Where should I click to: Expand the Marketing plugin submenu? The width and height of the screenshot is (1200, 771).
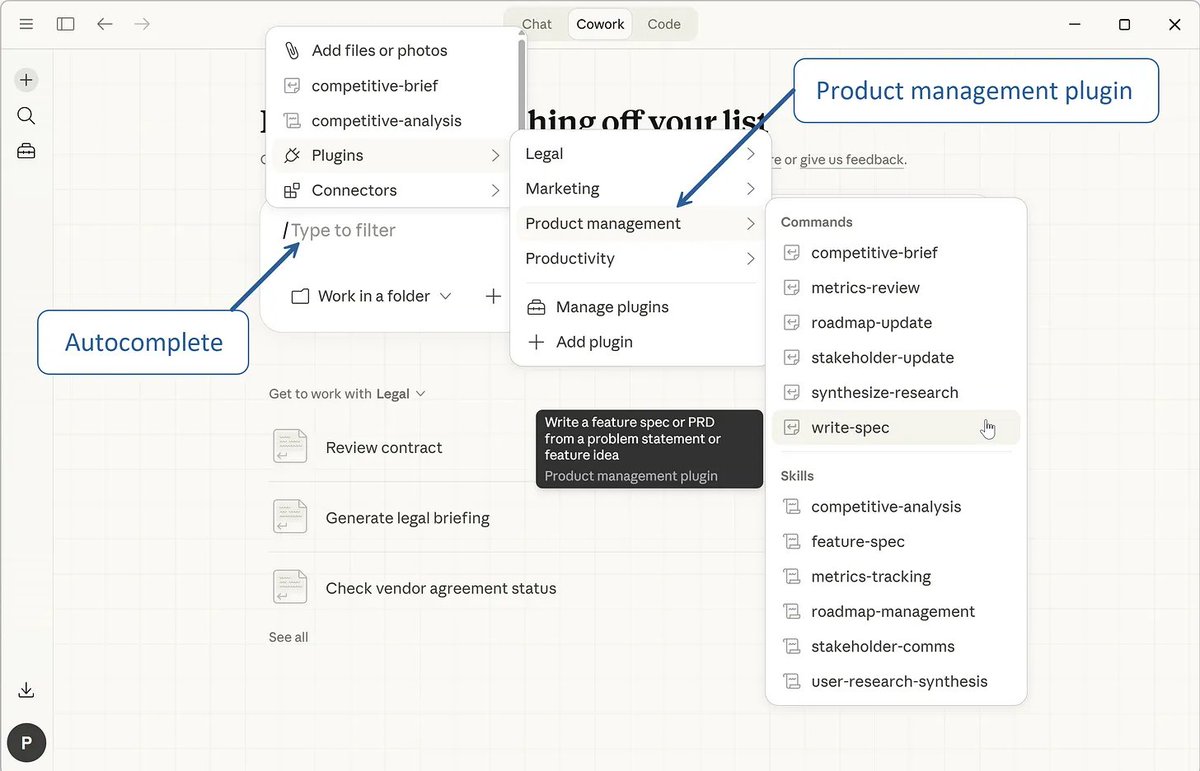coord(640,189)
